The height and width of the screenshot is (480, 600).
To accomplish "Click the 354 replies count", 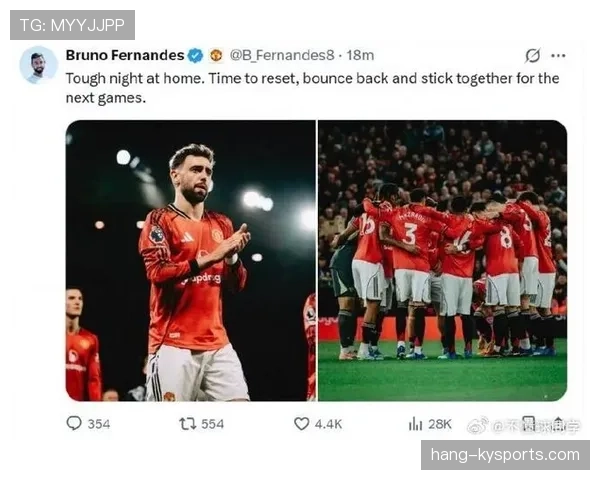I will [99, 424].
